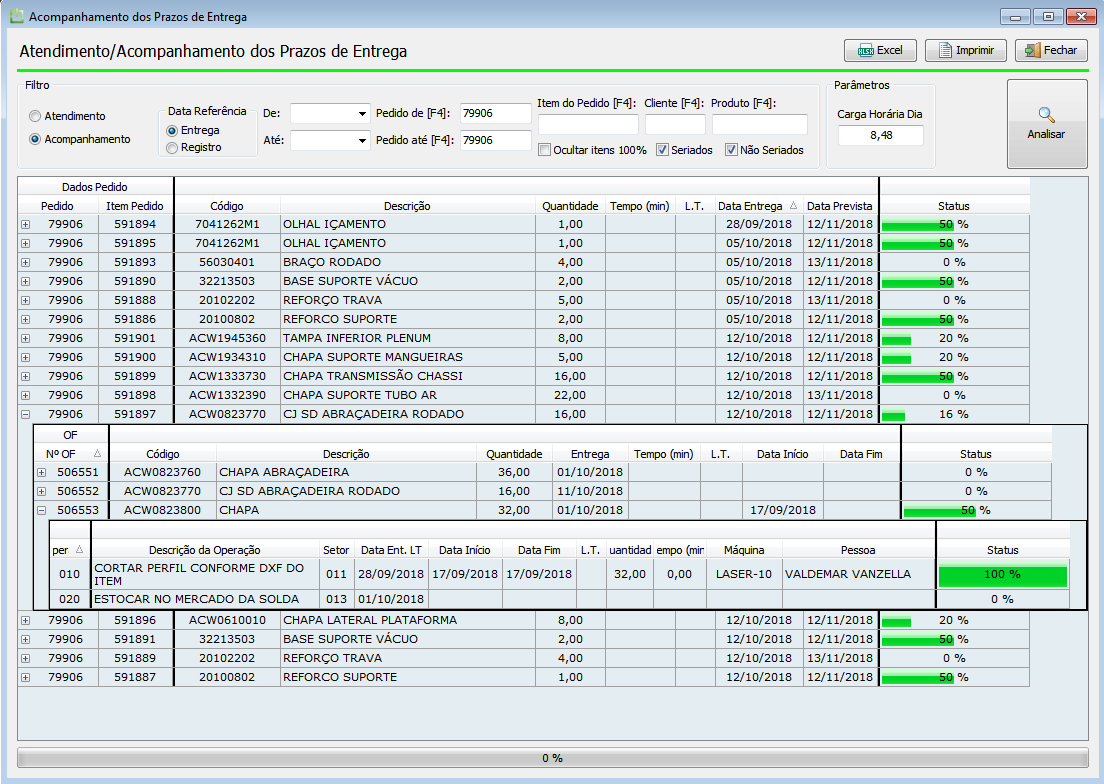Expand OF 506551 CHAPA ABRAÇADEIRA row

click(x=42, y=472)
